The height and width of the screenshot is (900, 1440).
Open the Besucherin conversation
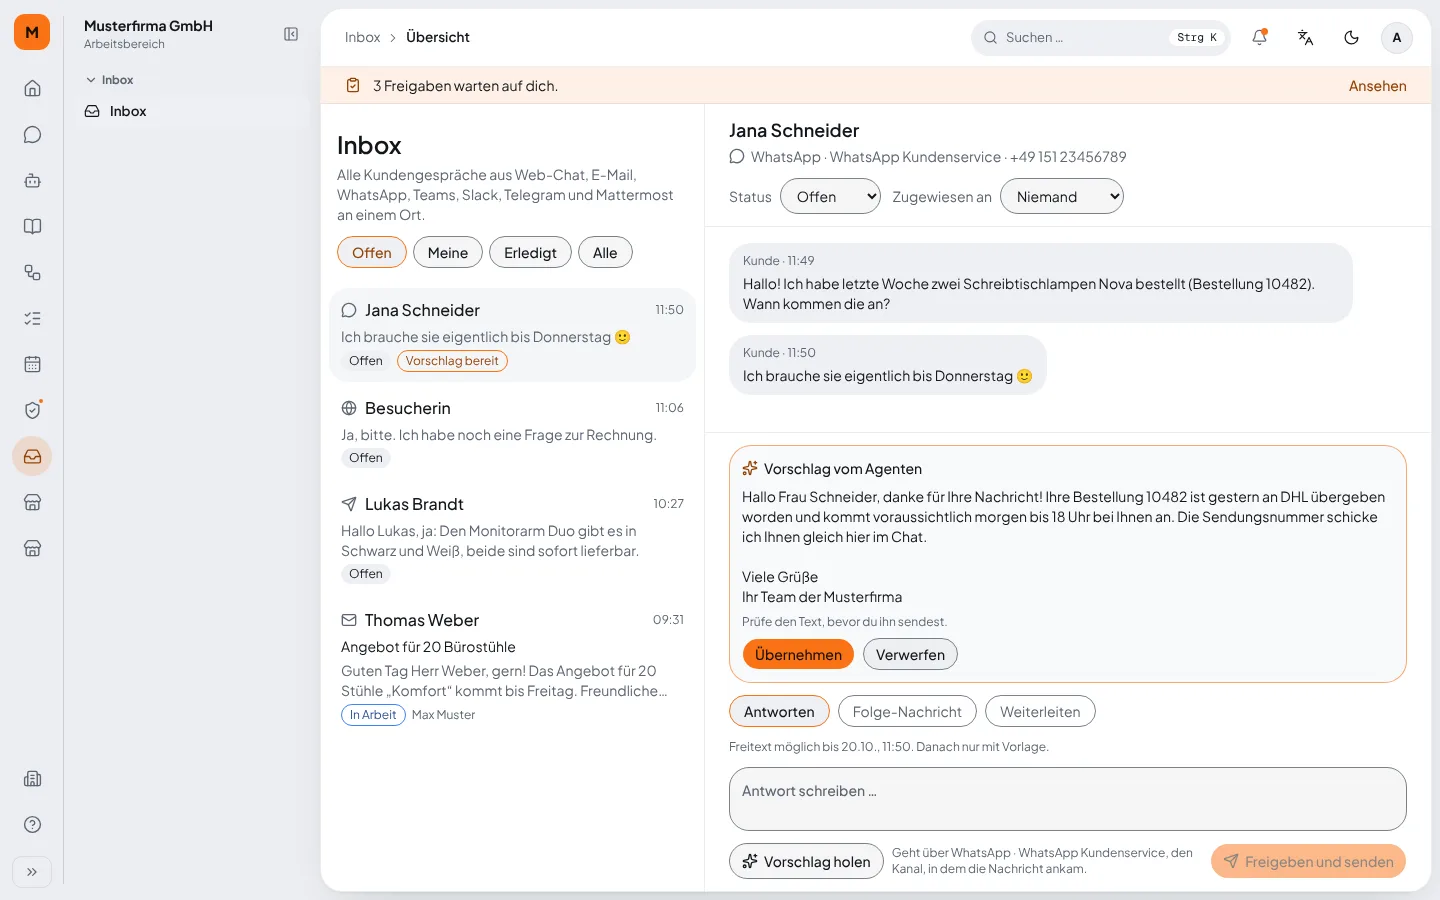coord(512,433)
